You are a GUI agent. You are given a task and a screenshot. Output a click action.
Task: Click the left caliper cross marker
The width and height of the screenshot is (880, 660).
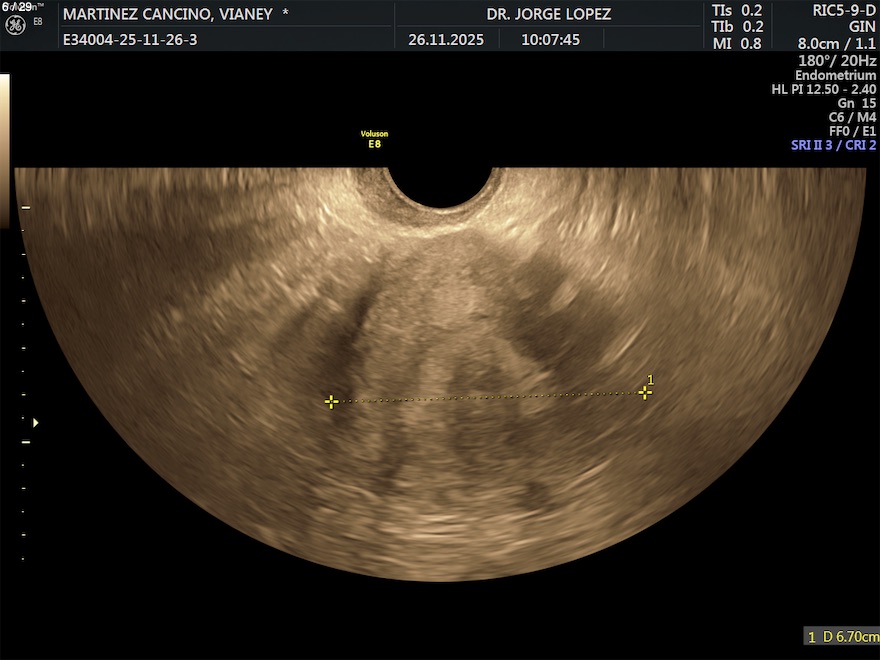tap(331, 402)
